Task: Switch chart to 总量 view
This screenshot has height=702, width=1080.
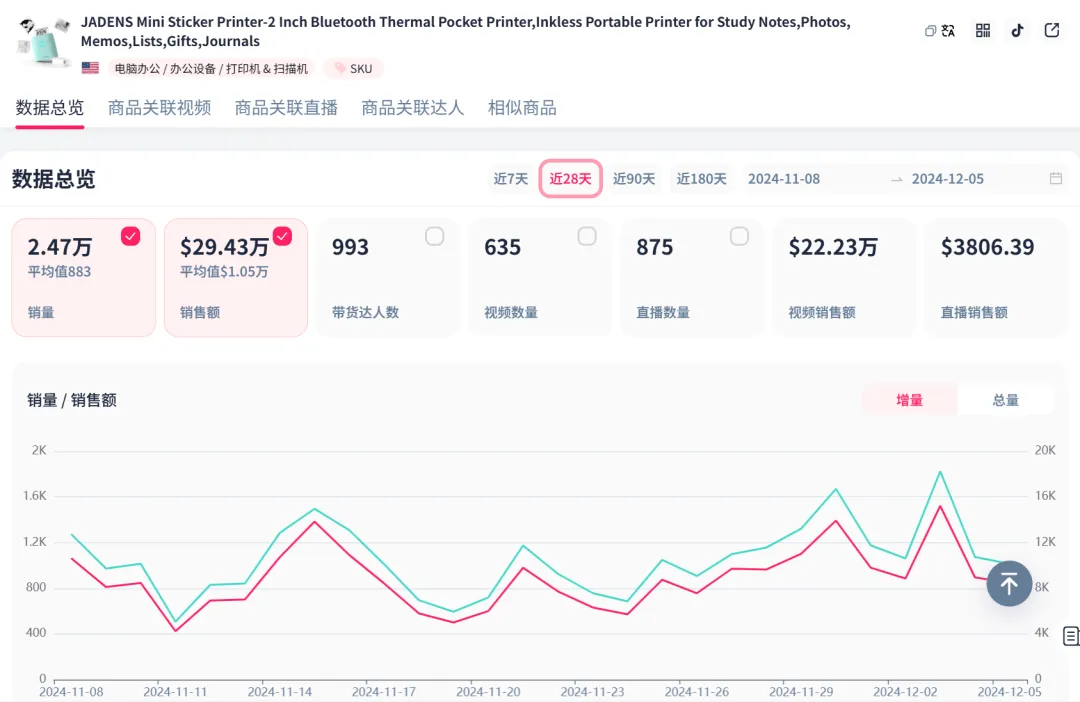Action: 1005,400
